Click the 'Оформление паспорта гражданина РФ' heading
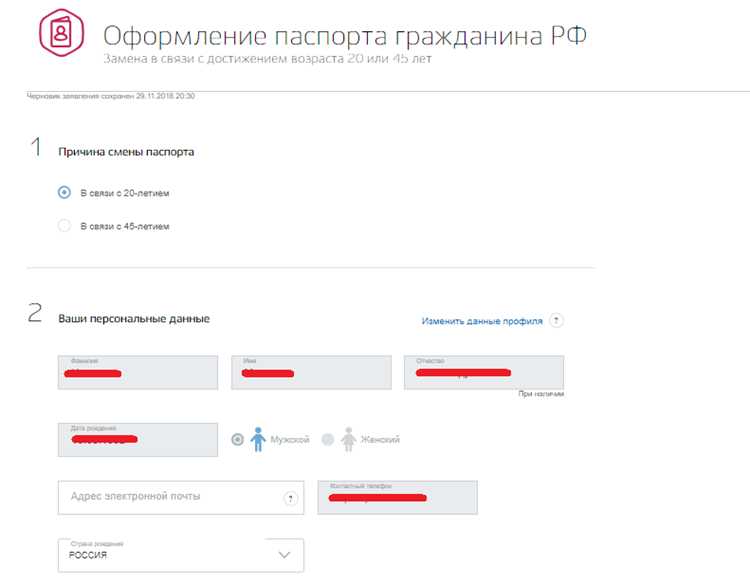Screen dimensions: 750x583 345,36
